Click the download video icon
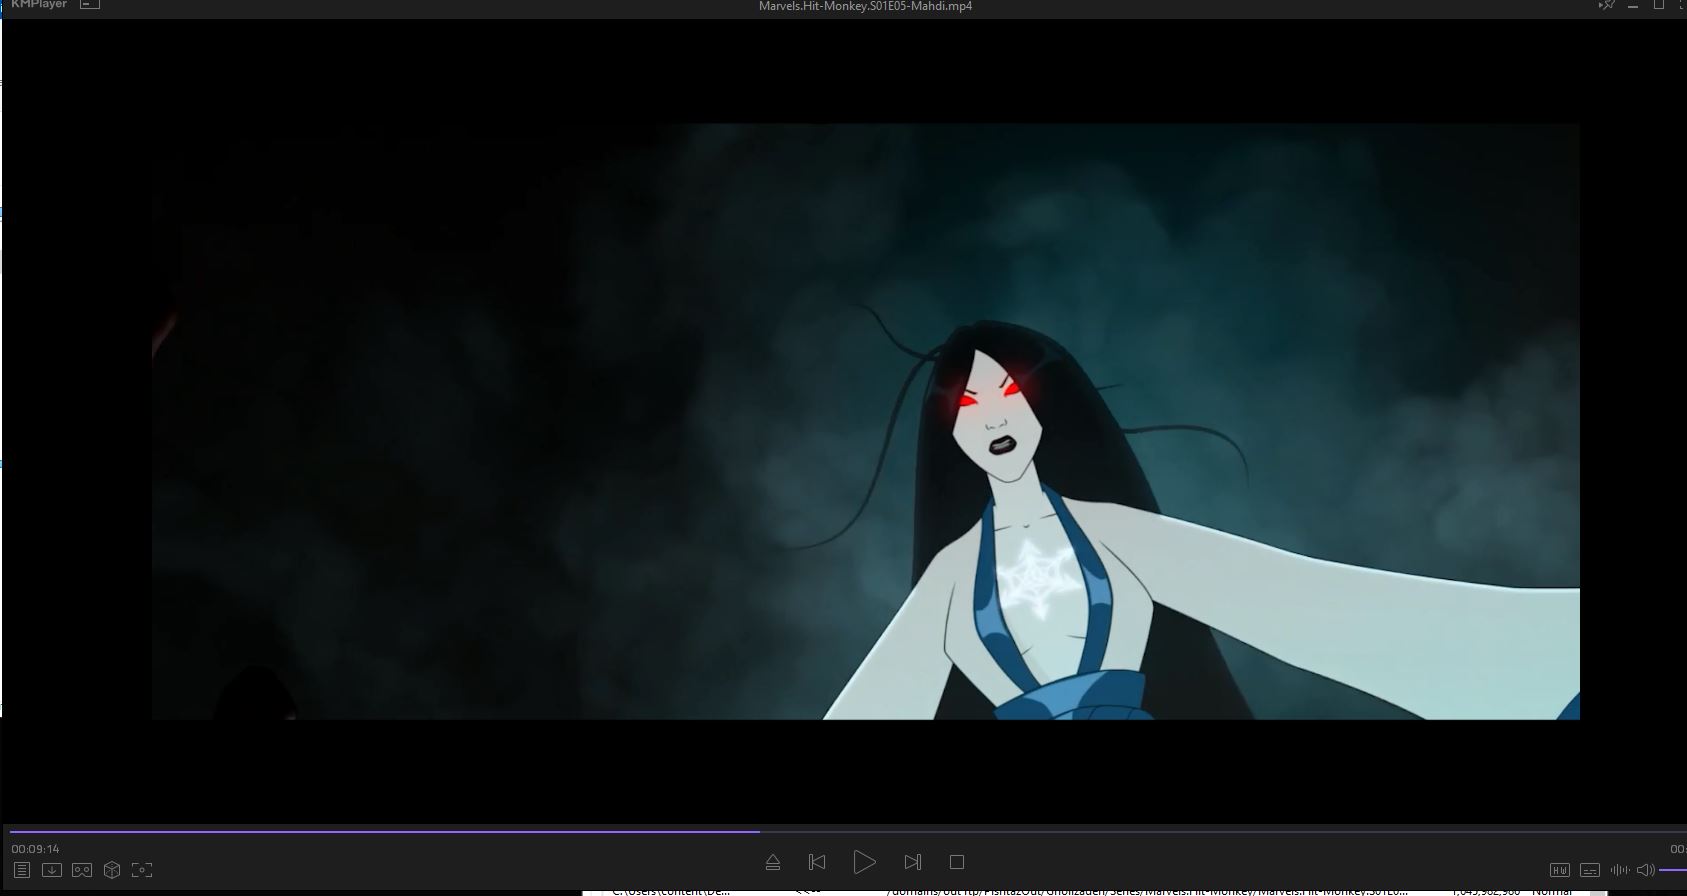 (52, 870)
